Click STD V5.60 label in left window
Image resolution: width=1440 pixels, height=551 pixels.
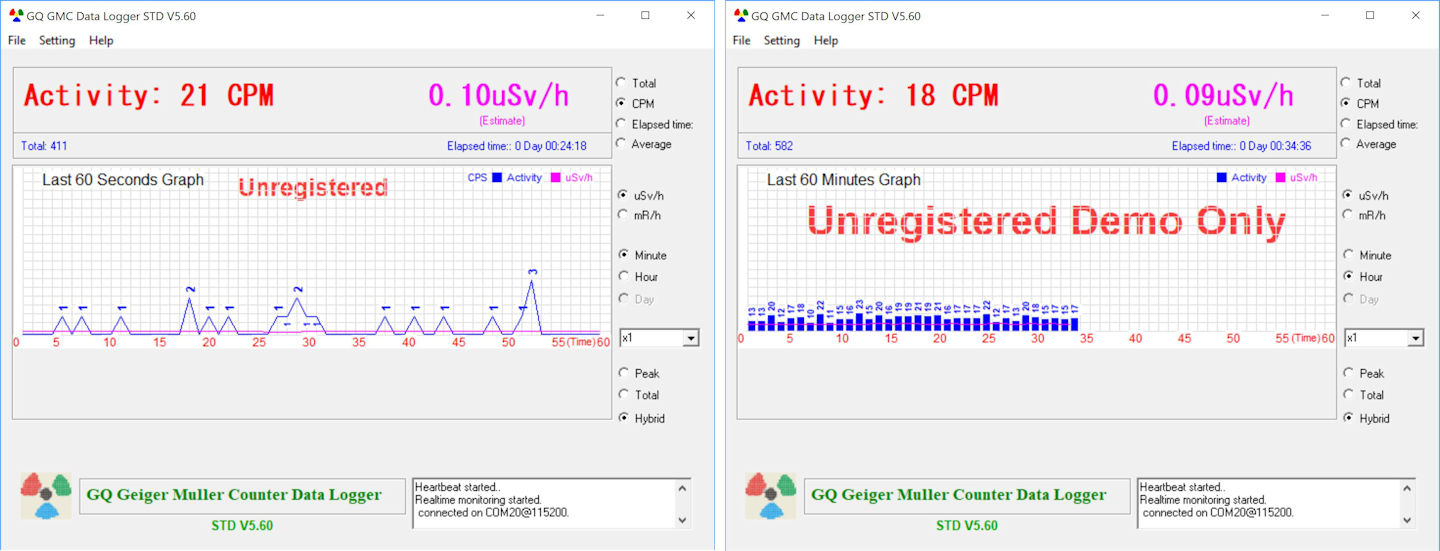[x=242, y=526]
